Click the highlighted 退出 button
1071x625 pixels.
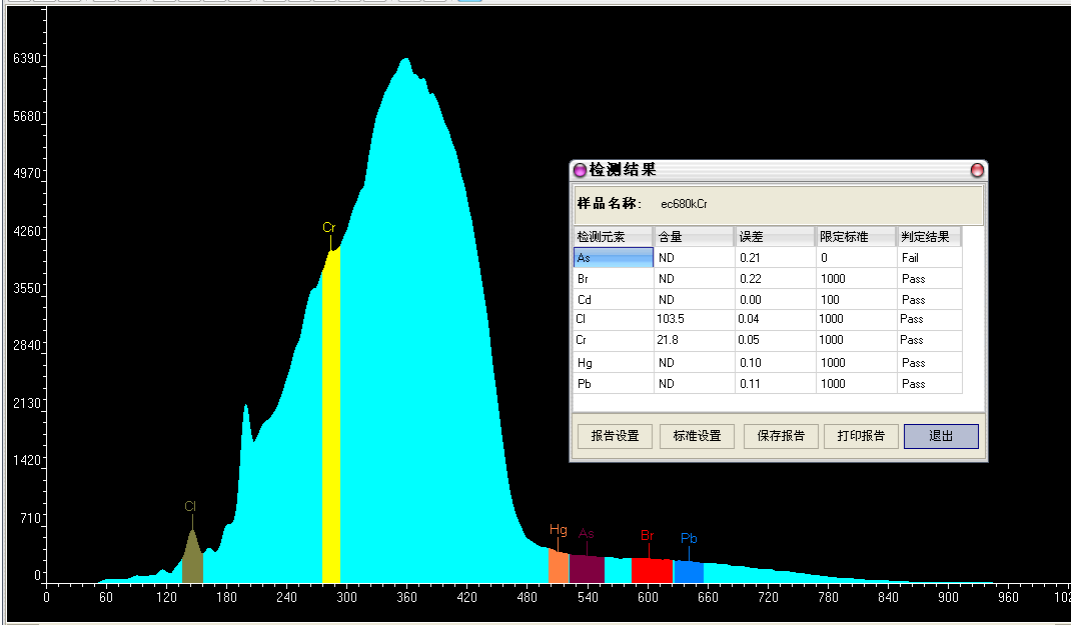click(940, 436)
